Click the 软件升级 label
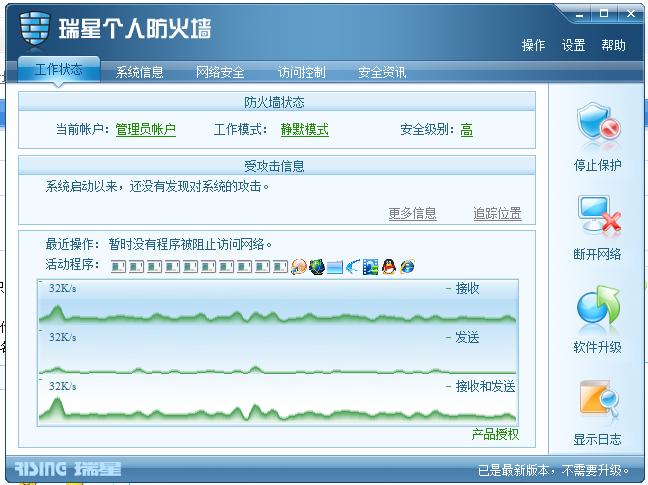 pyautogui.click(x=598, y=347)
